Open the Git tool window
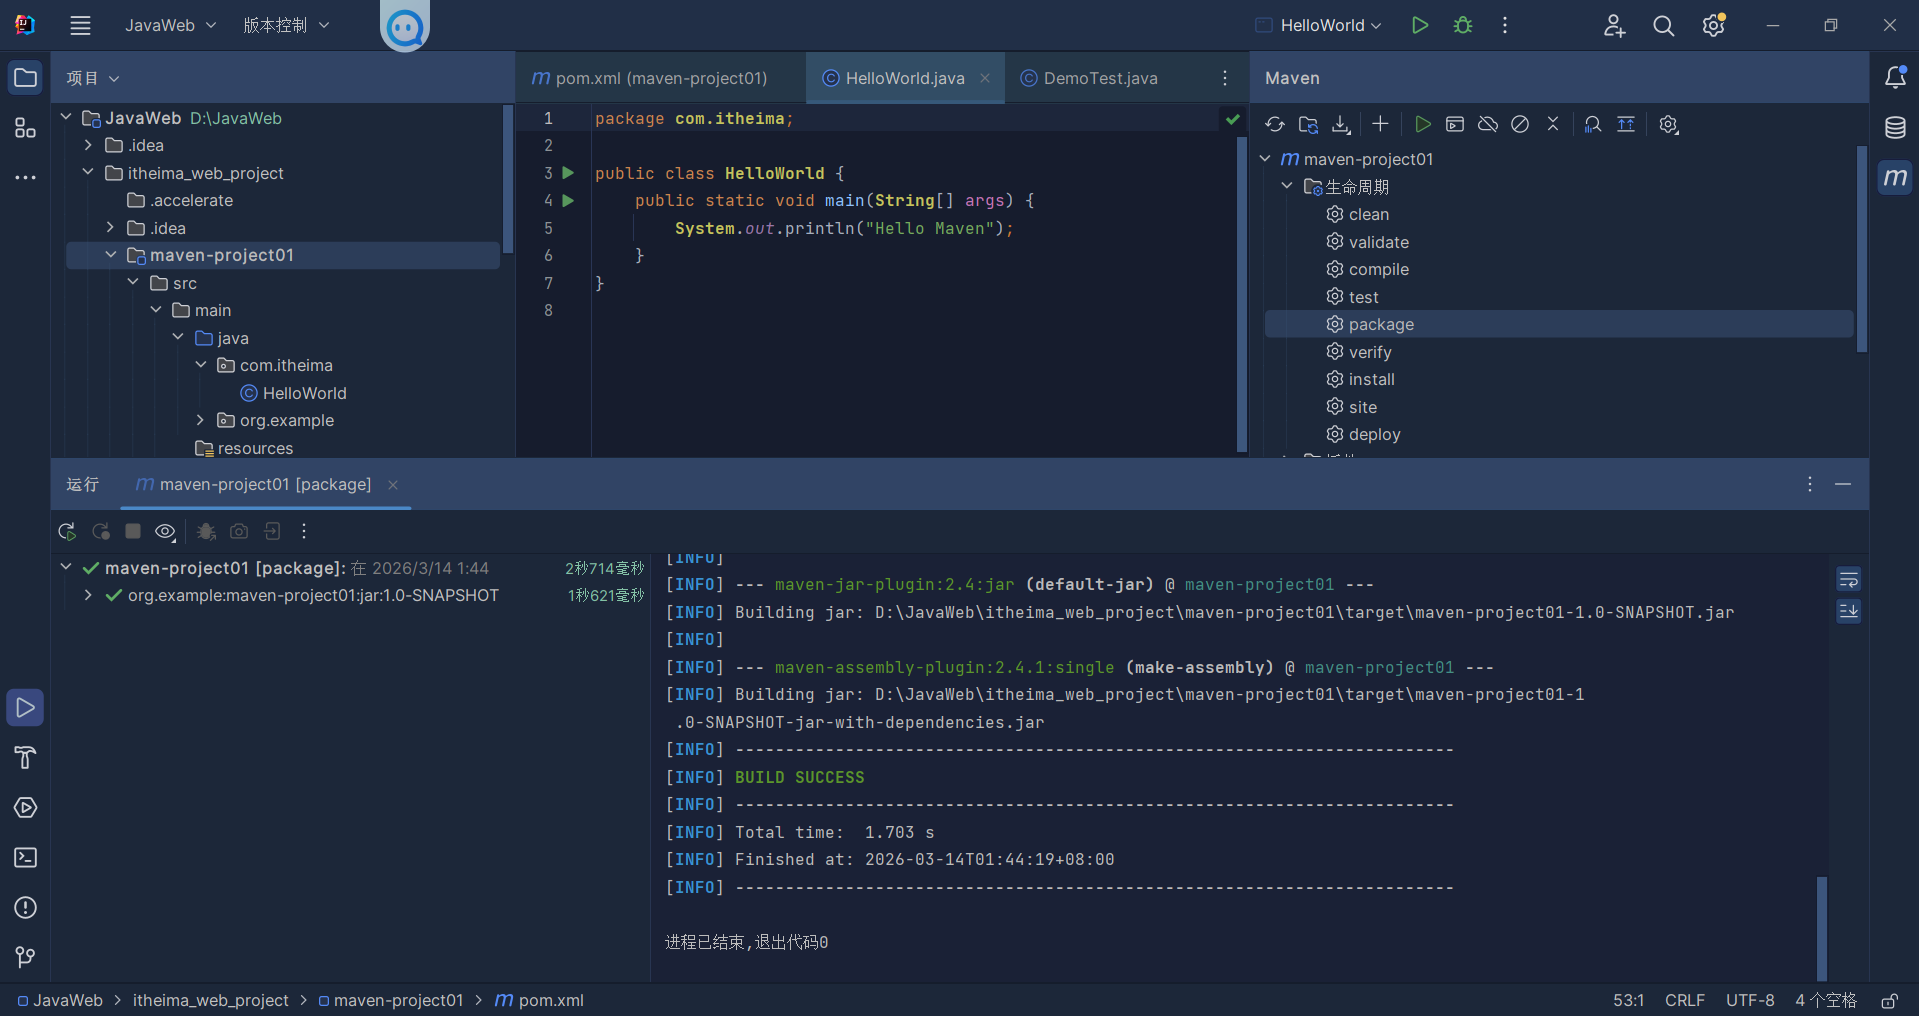Screen dimensions: 1919x1016 (25, 957)
